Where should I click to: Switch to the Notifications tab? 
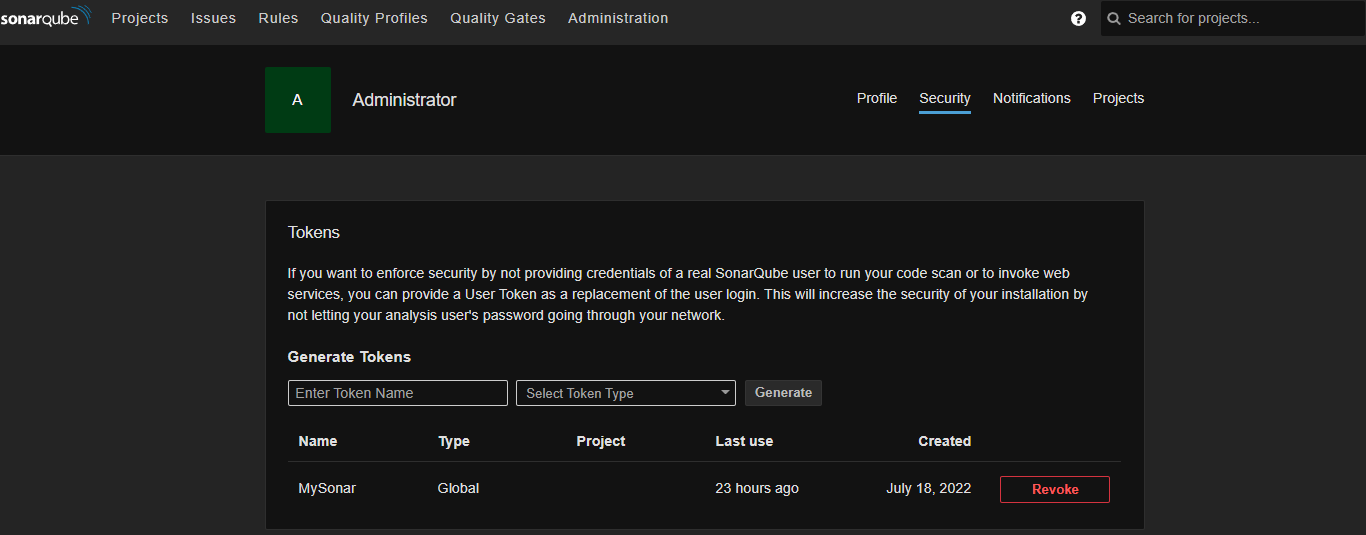tap(1032, 98)
